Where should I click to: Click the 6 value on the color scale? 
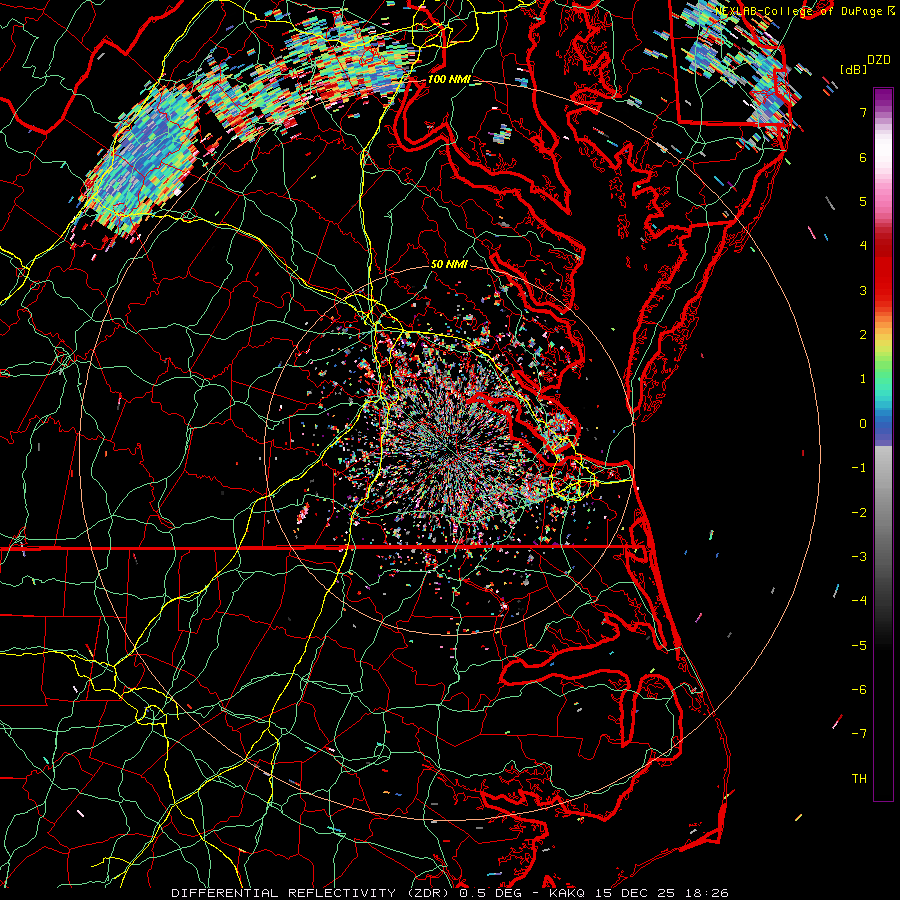point(863,157)
